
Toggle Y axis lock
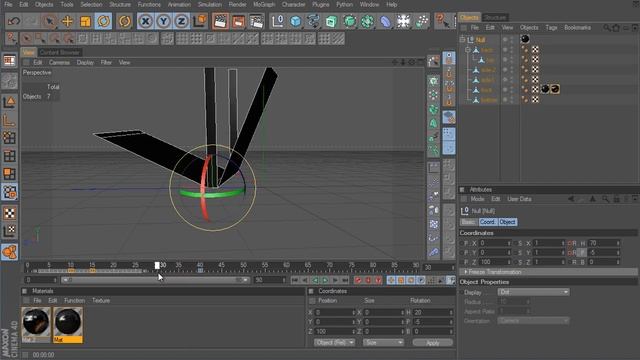[163, 21]
